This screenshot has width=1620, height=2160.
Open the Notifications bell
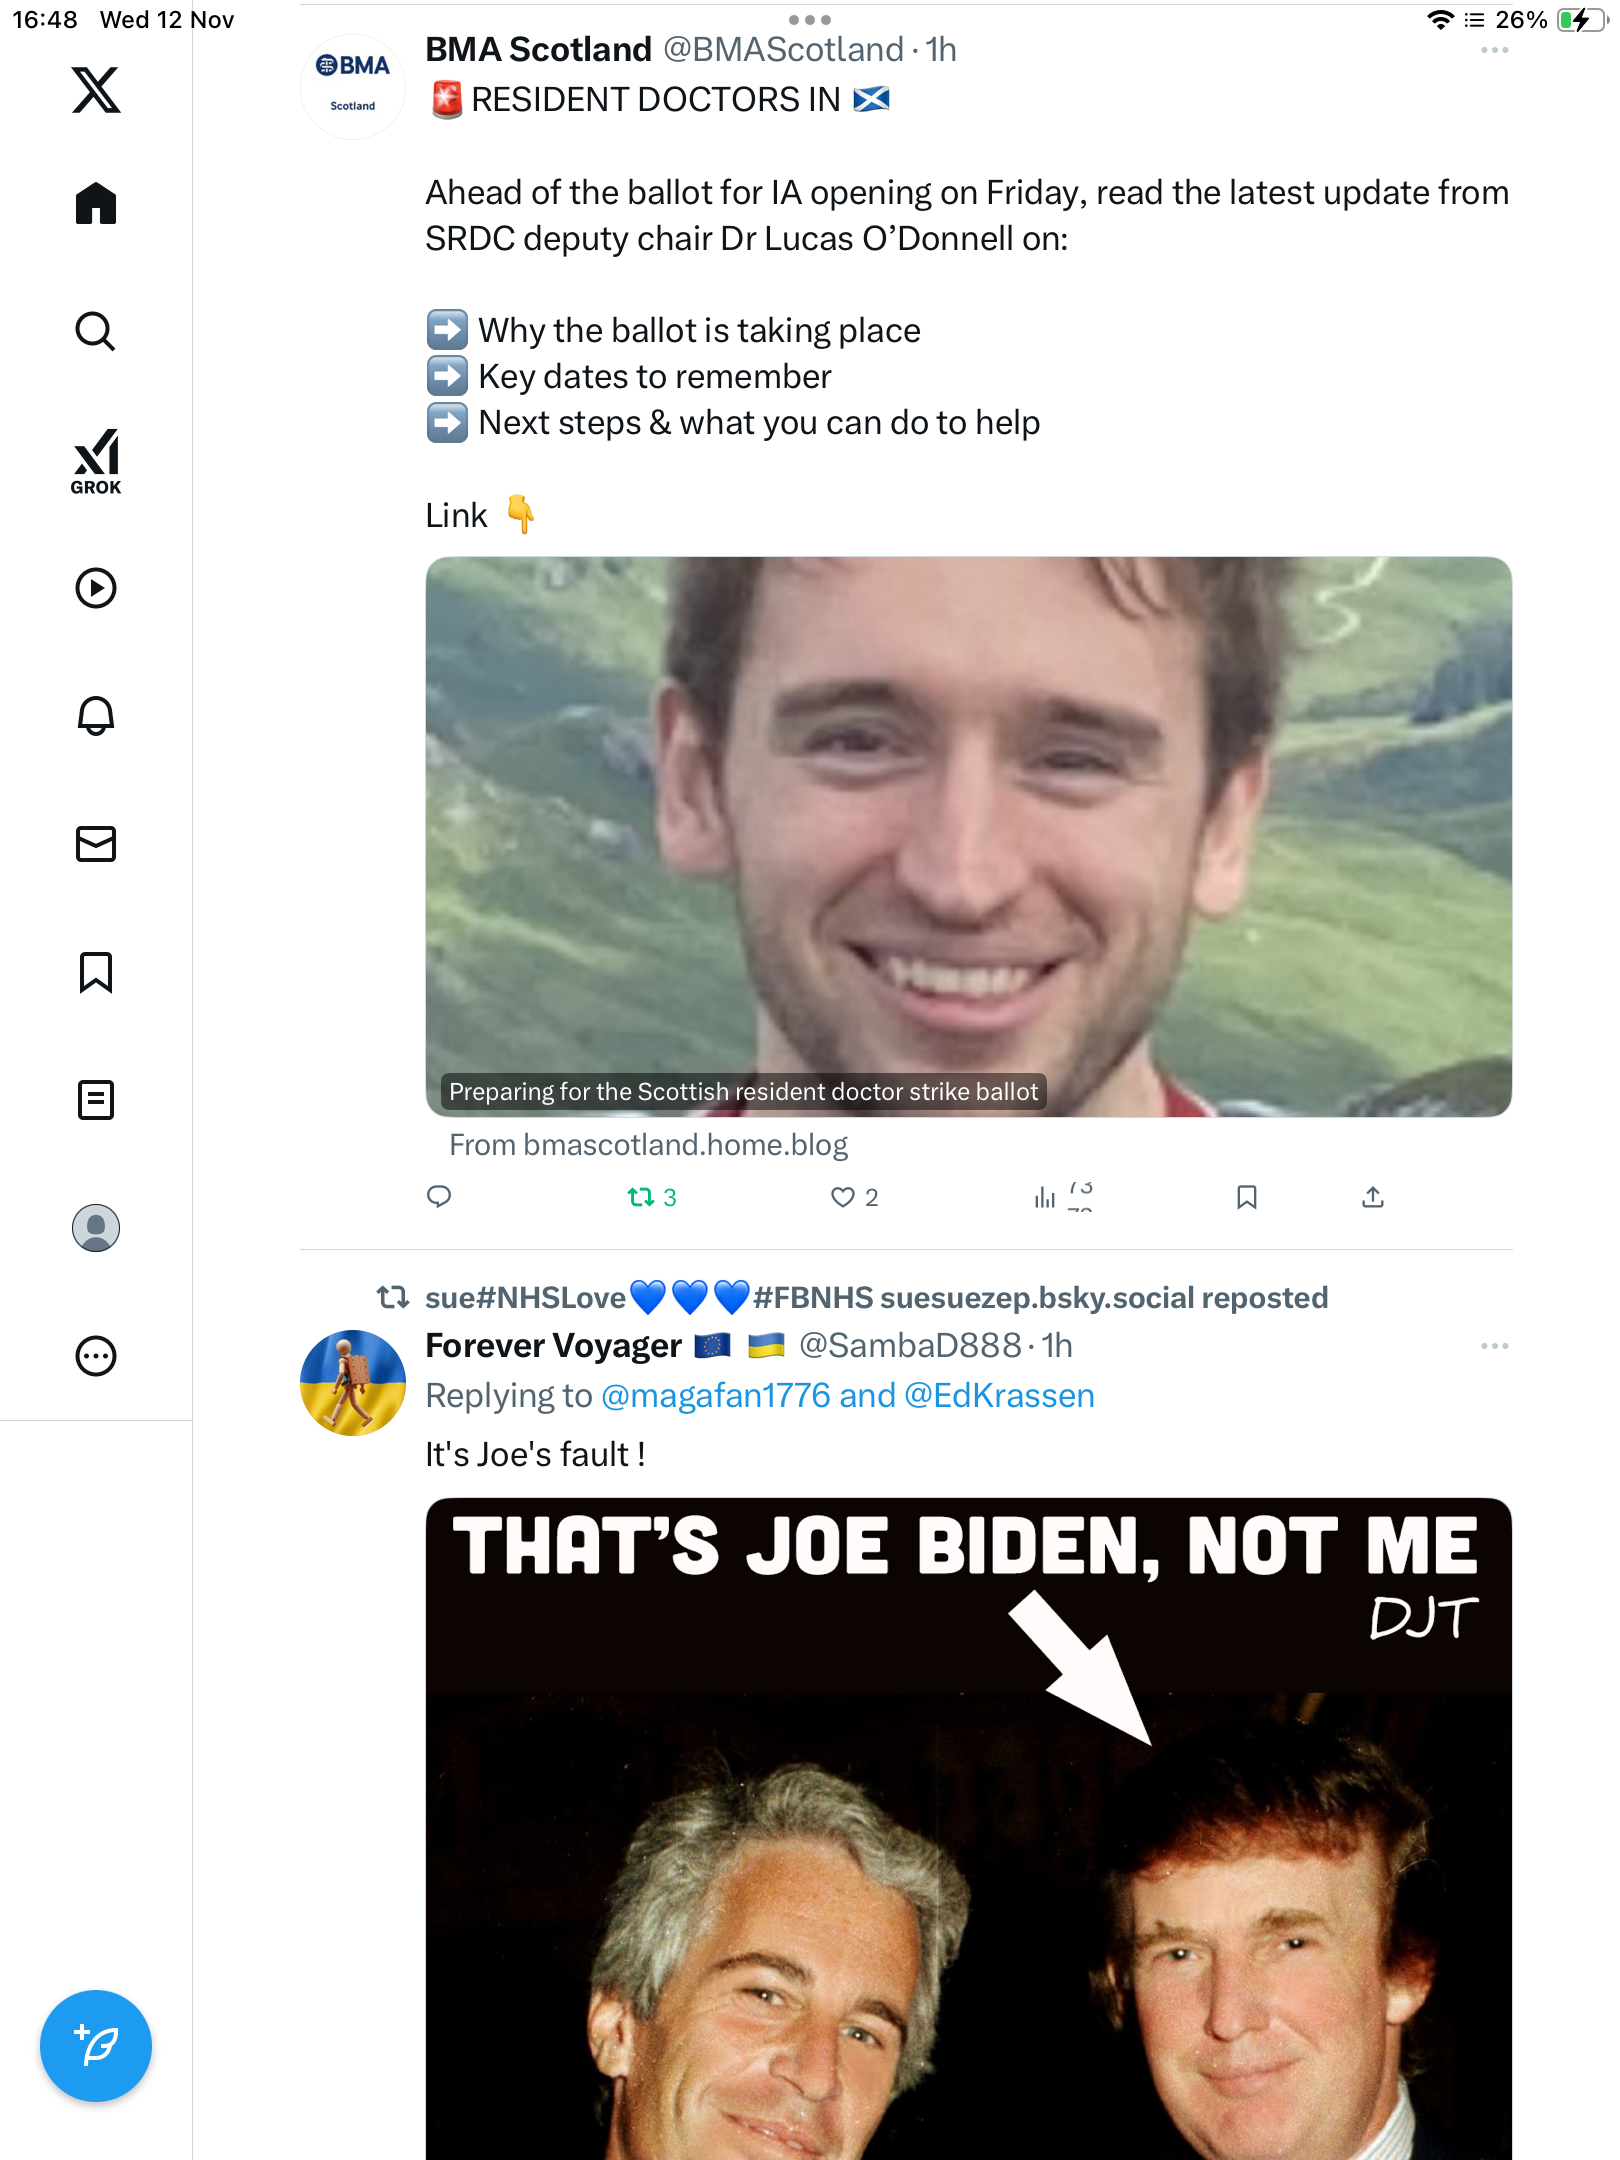[96, 716]
